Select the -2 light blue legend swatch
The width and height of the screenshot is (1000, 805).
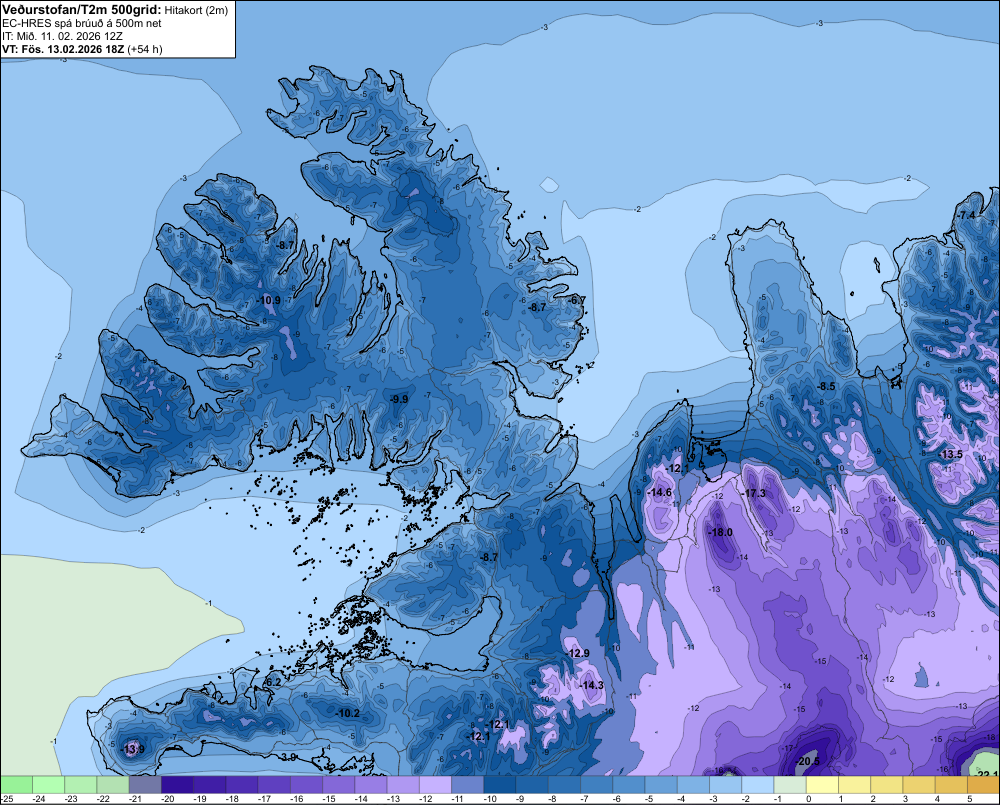(757, 785)
